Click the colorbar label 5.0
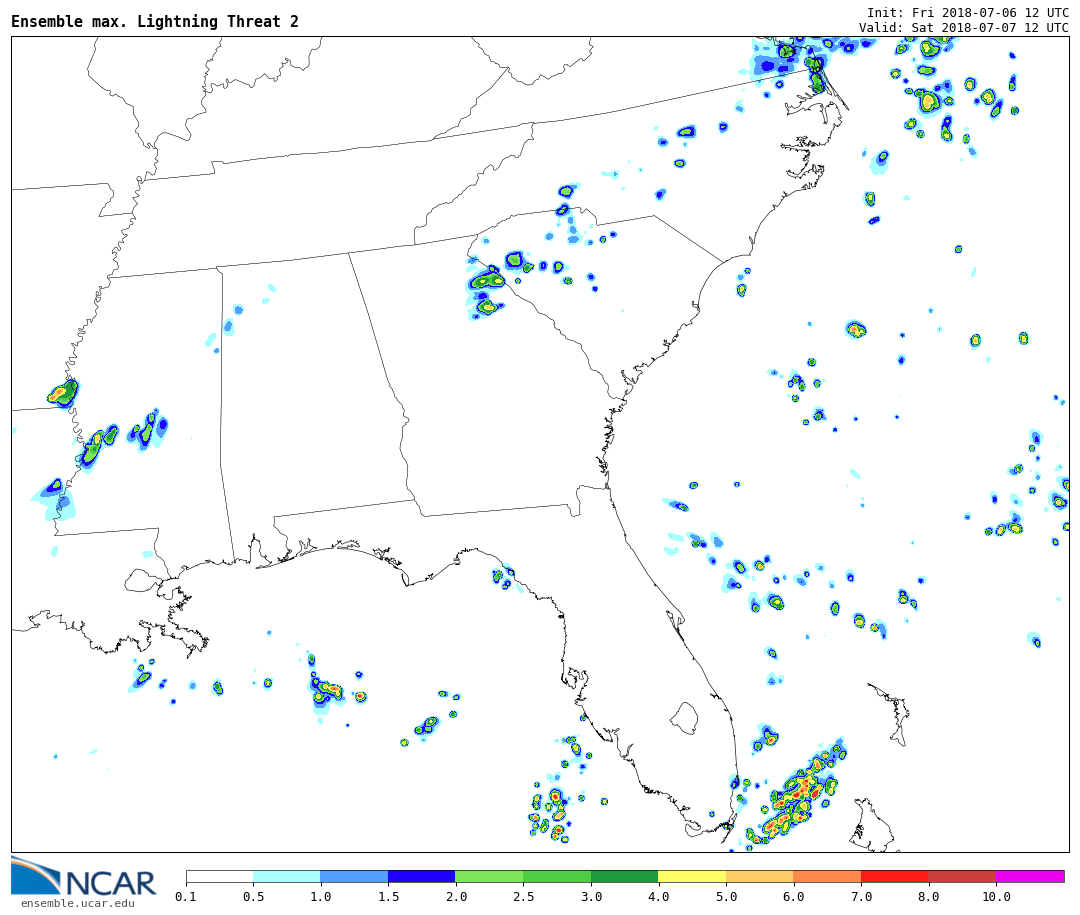This screenshot has height=915, width=1080. 726,896
